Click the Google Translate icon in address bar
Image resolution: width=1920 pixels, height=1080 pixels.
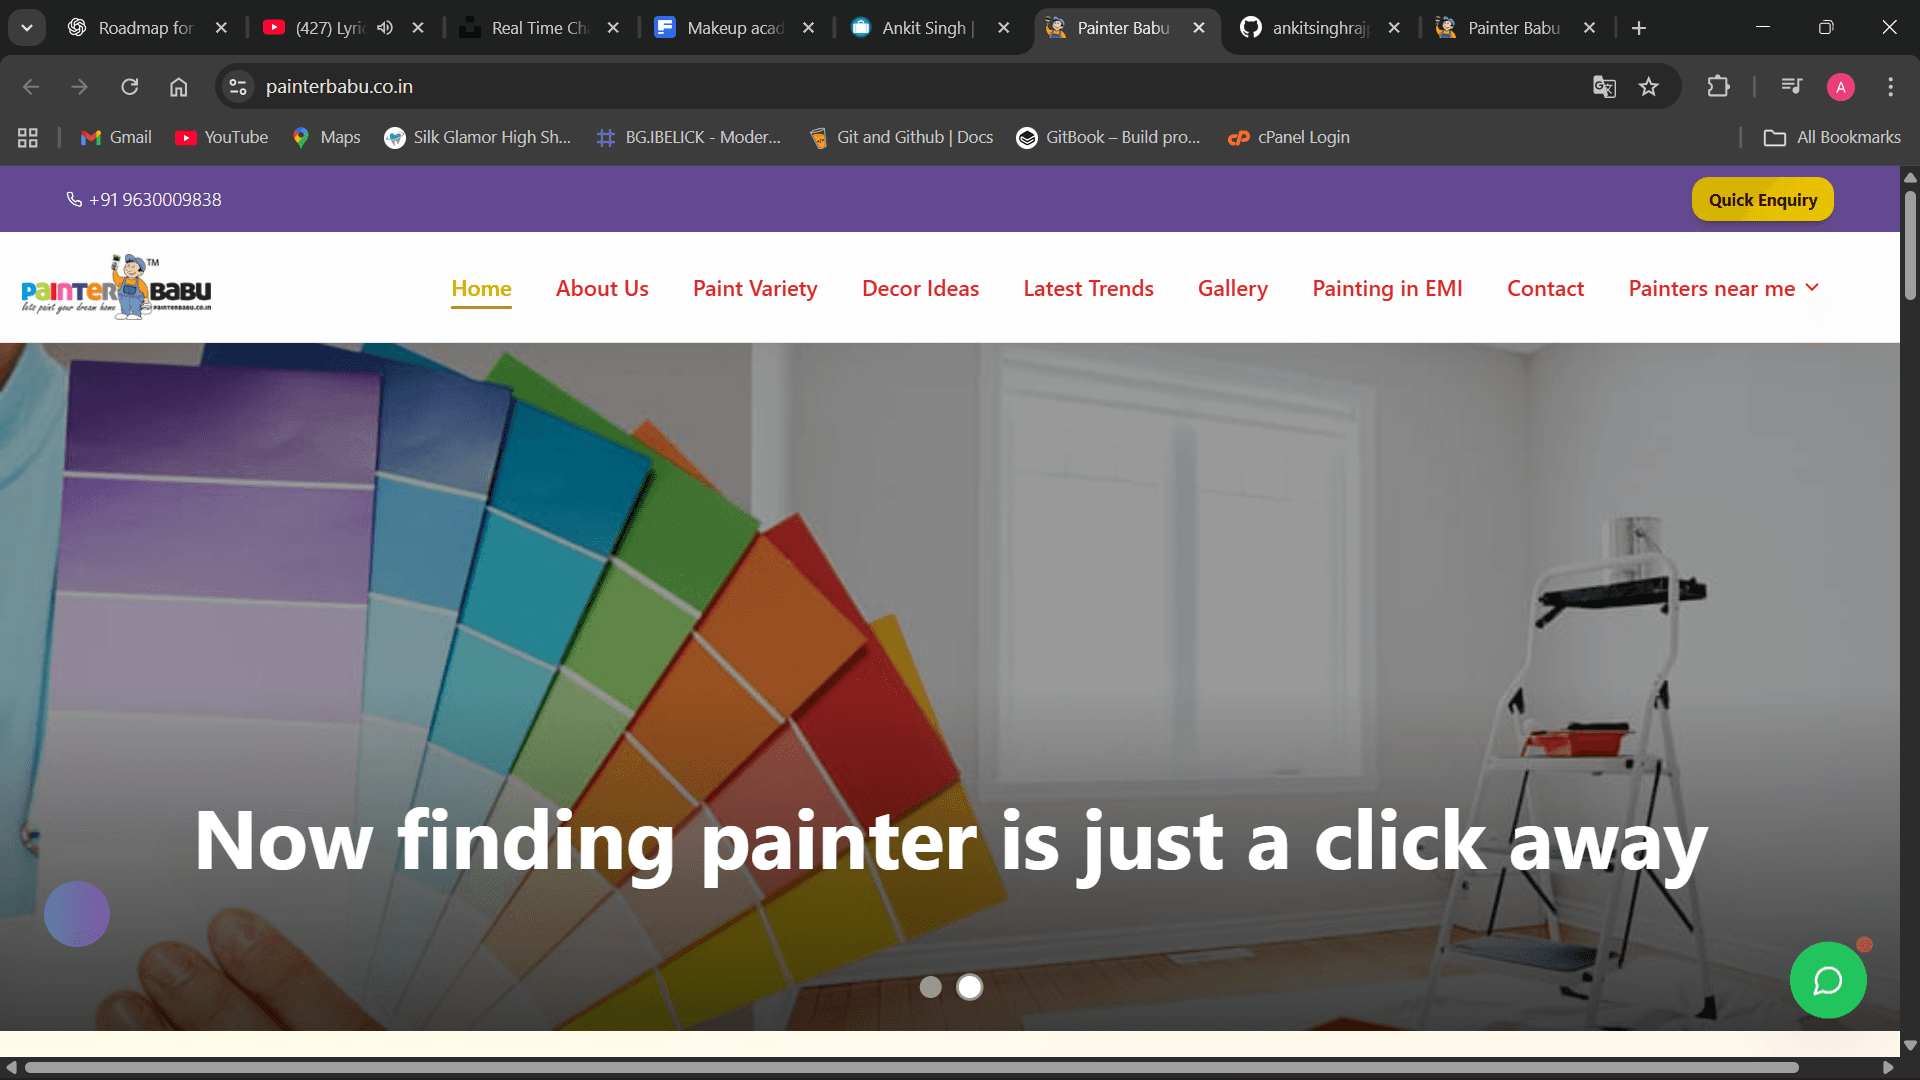tap(1604, 87)
